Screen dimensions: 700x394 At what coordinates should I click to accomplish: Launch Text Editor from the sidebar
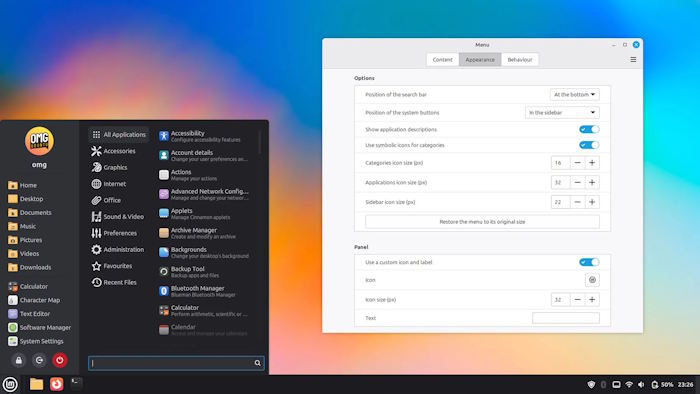pos(29,314)
